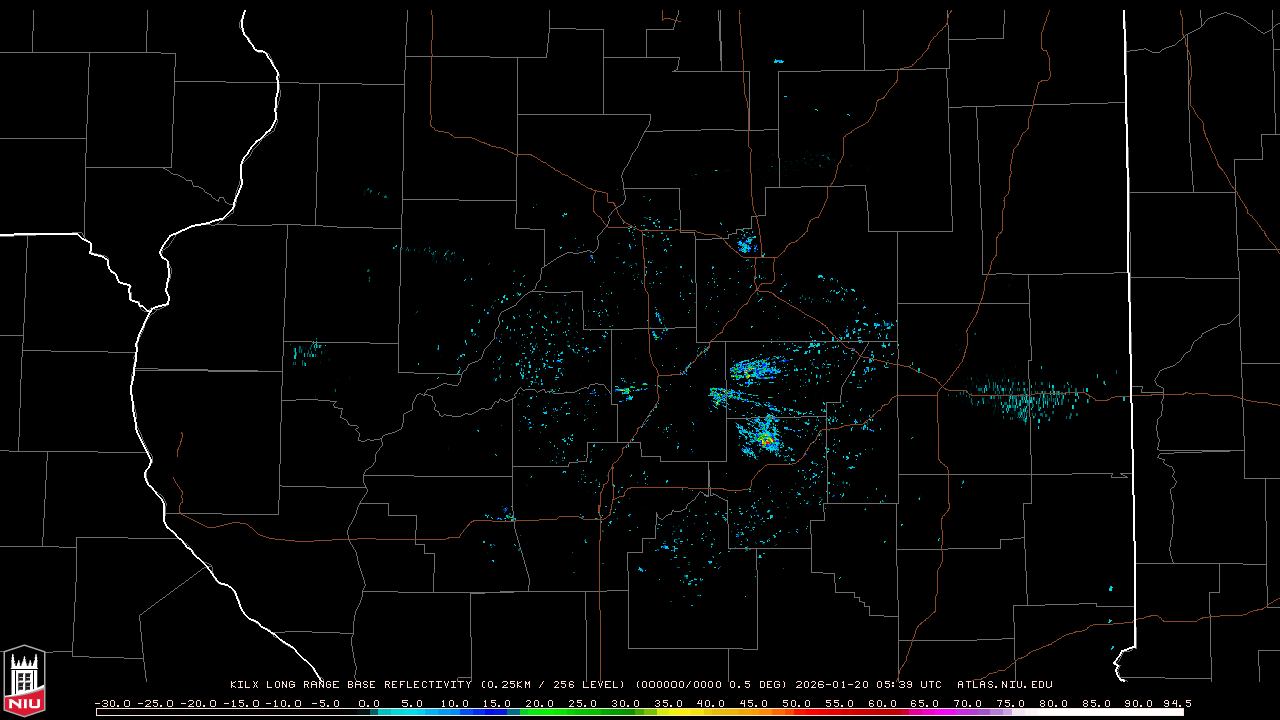Click the 40.0 scale label
This screenshot has height=720, width=1280.
tap(711, 704)
